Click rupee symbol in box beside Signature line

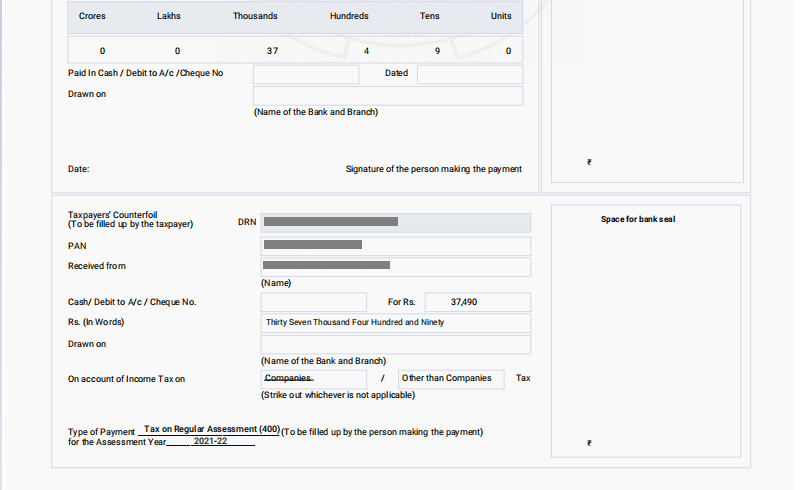[589, 162]
